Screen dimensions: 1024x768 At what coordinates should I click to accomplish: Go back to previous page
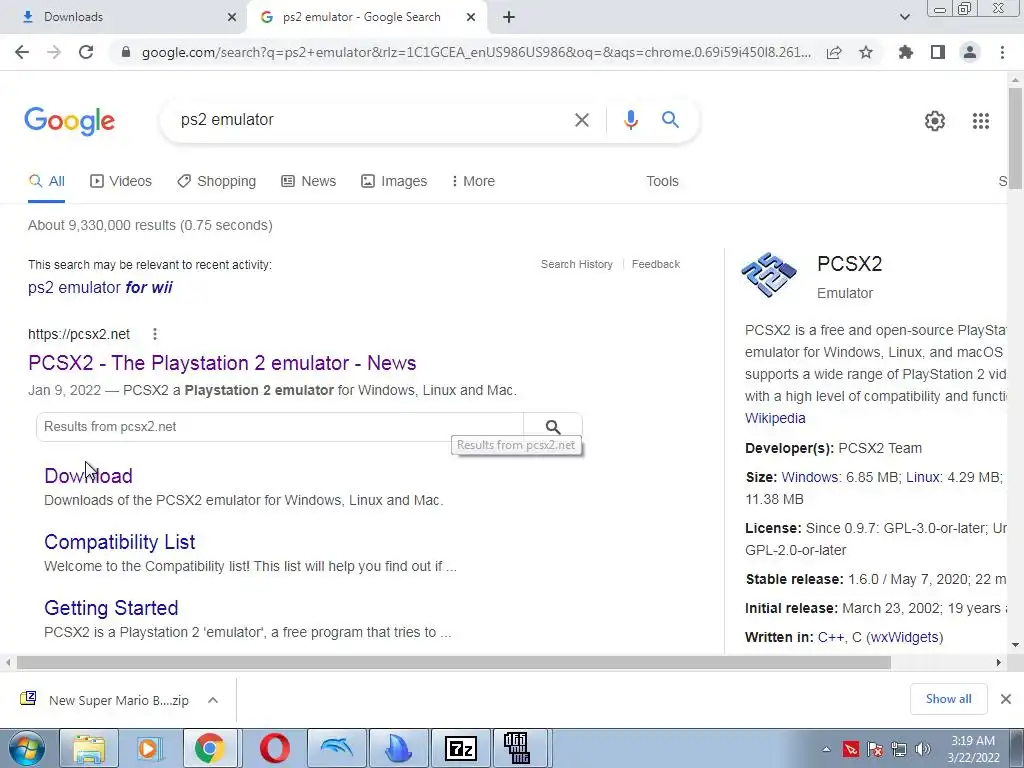(22, 52)
